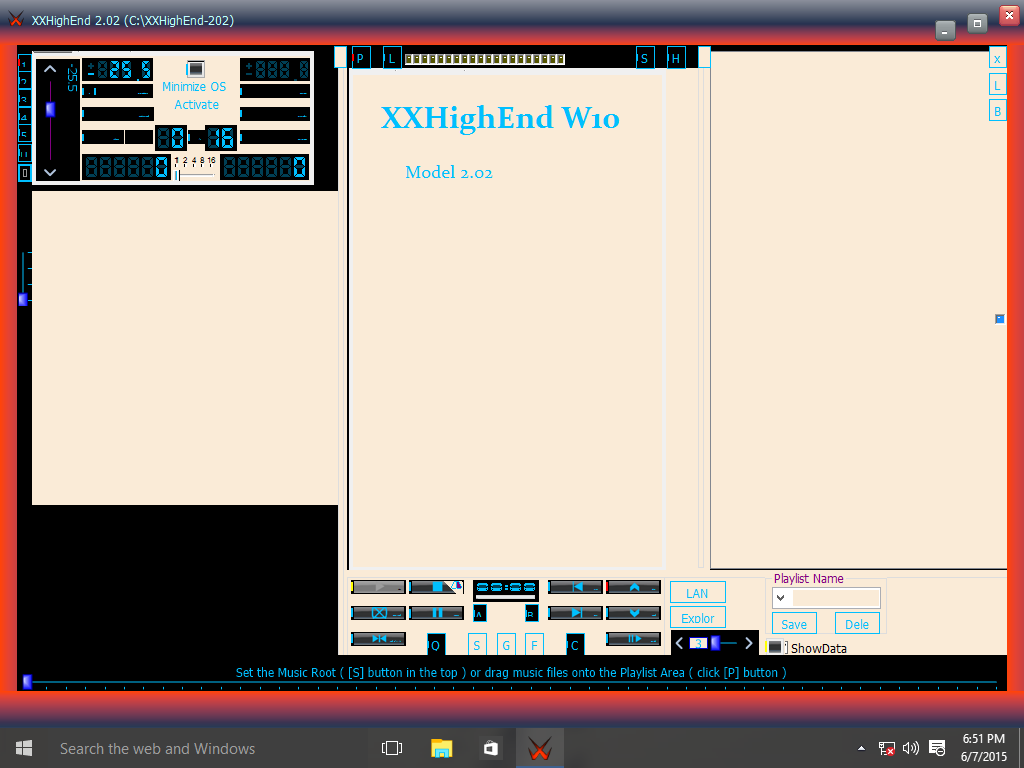Screen dimensions: 1024x768
Task: Click the B button on right edge
Action: click(997, 111)
